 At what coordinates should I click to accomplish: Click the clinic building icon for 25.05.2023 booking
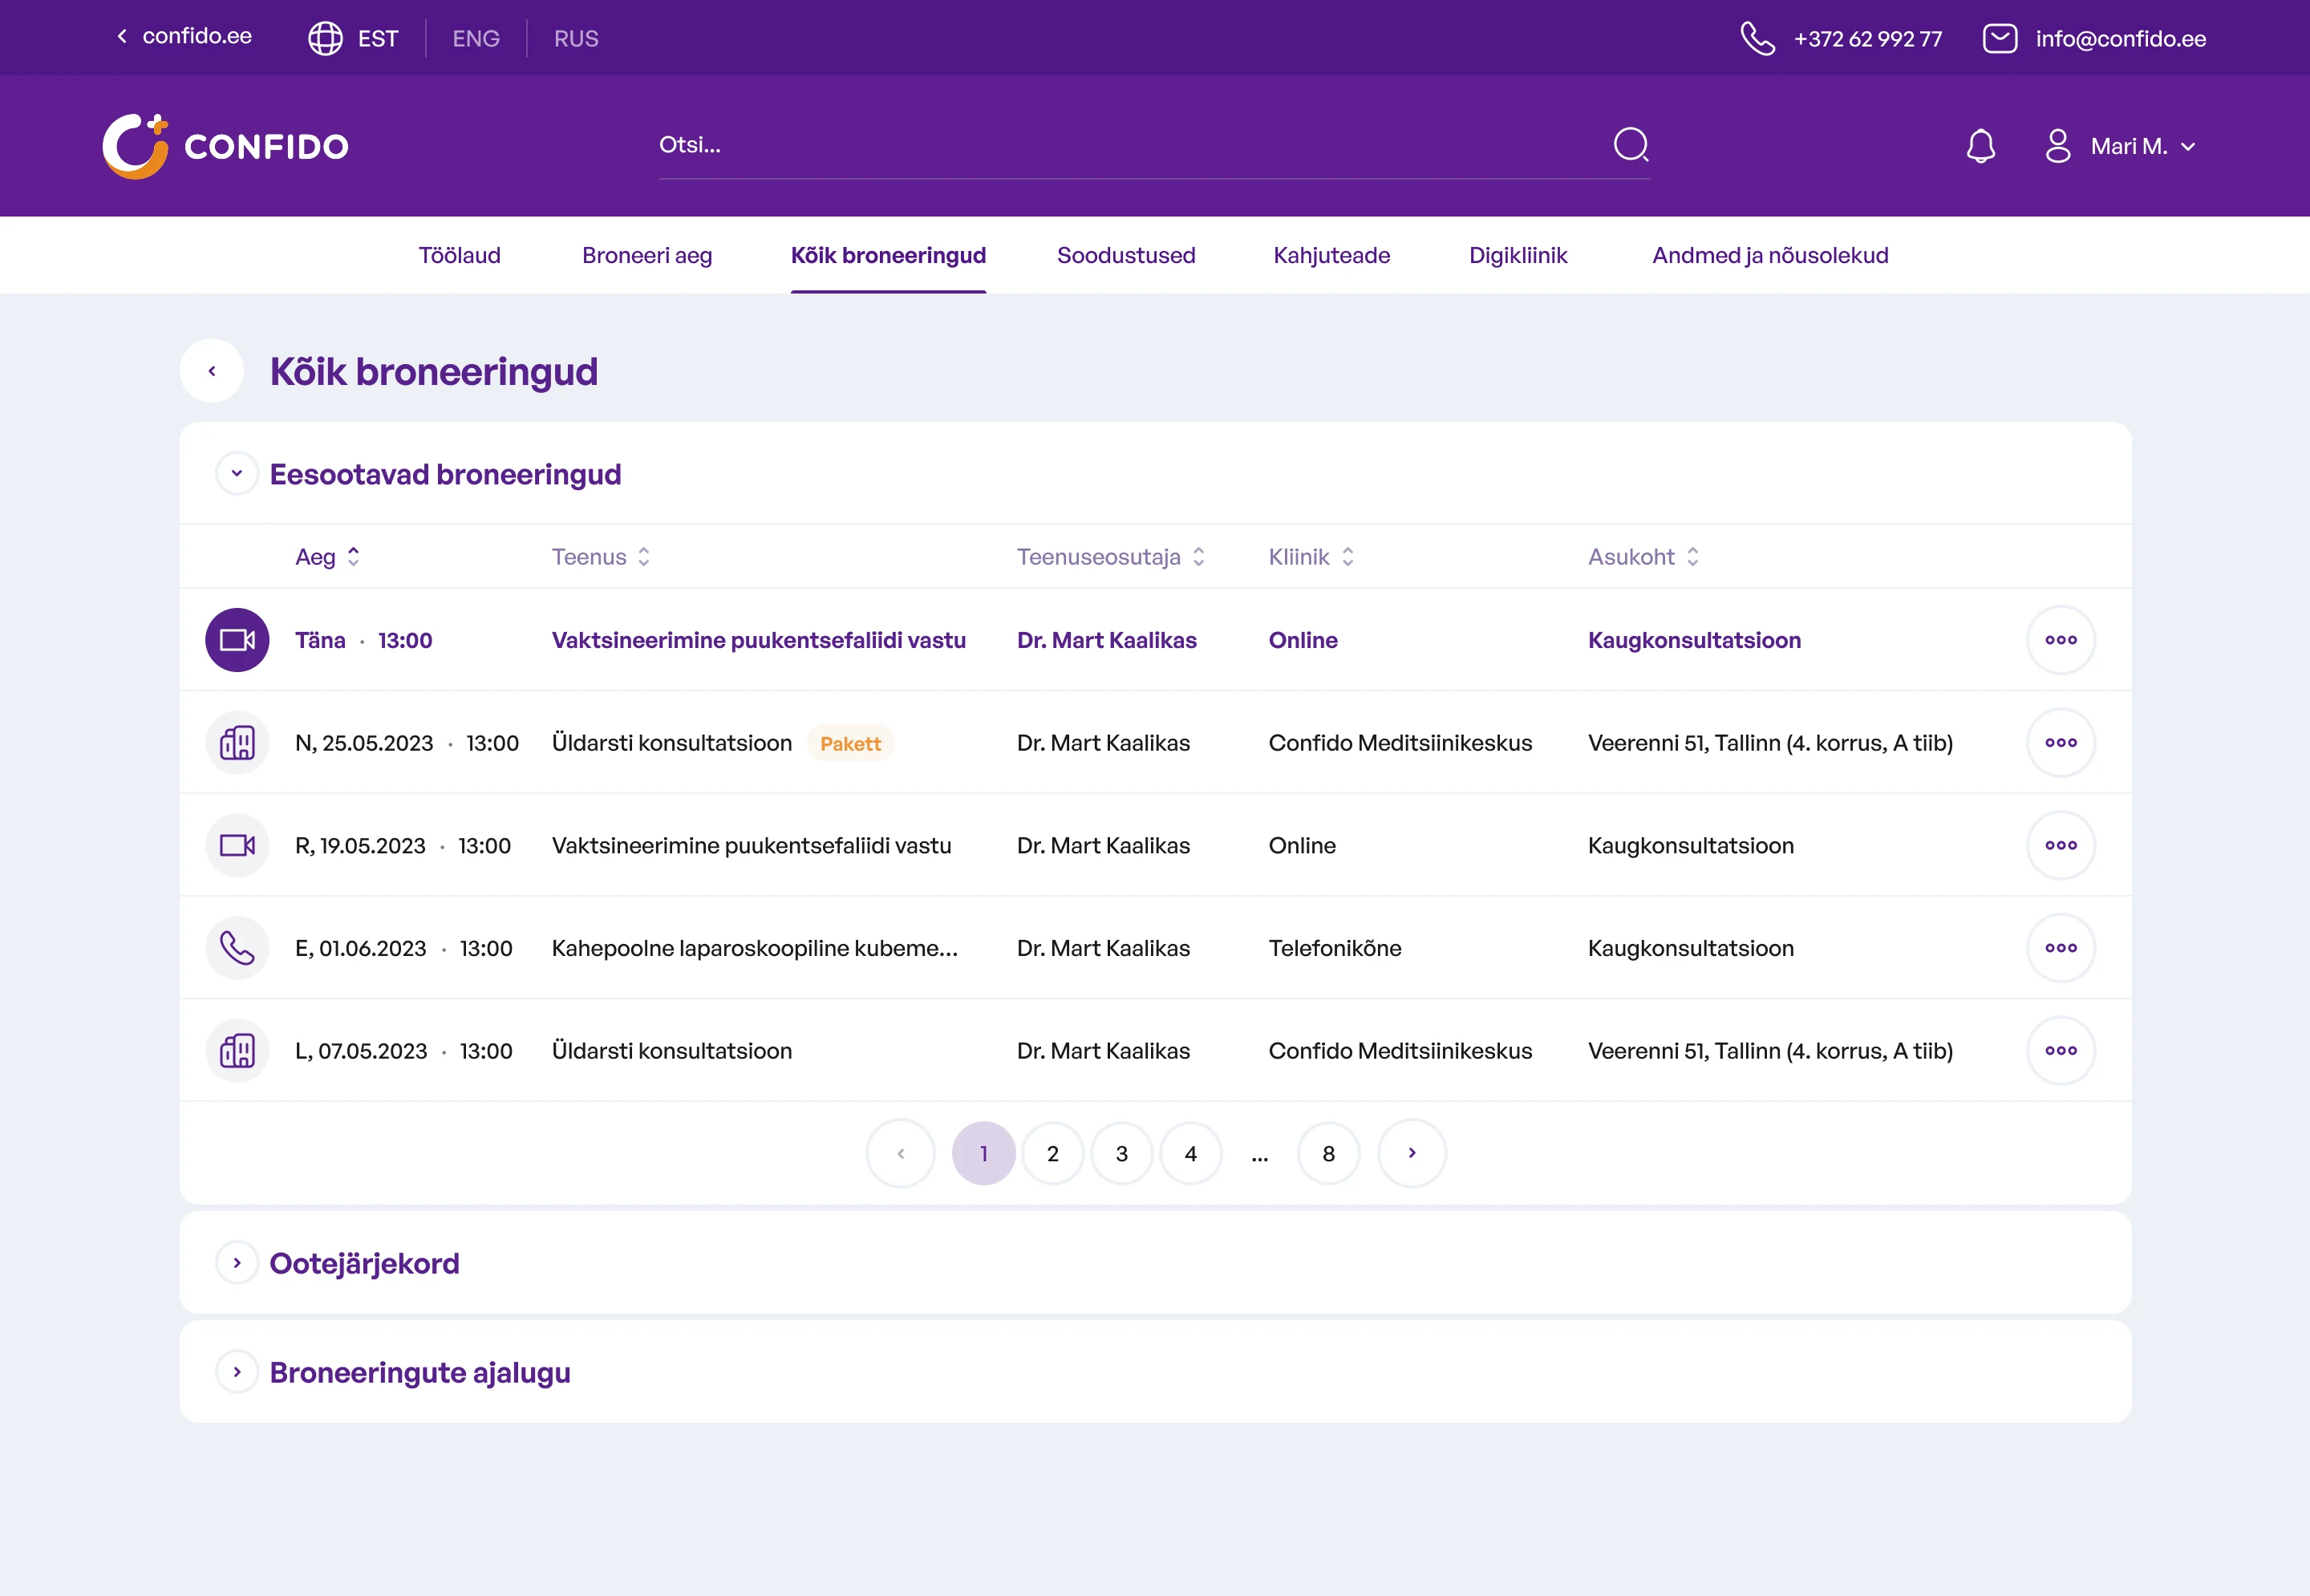(237, 743)
